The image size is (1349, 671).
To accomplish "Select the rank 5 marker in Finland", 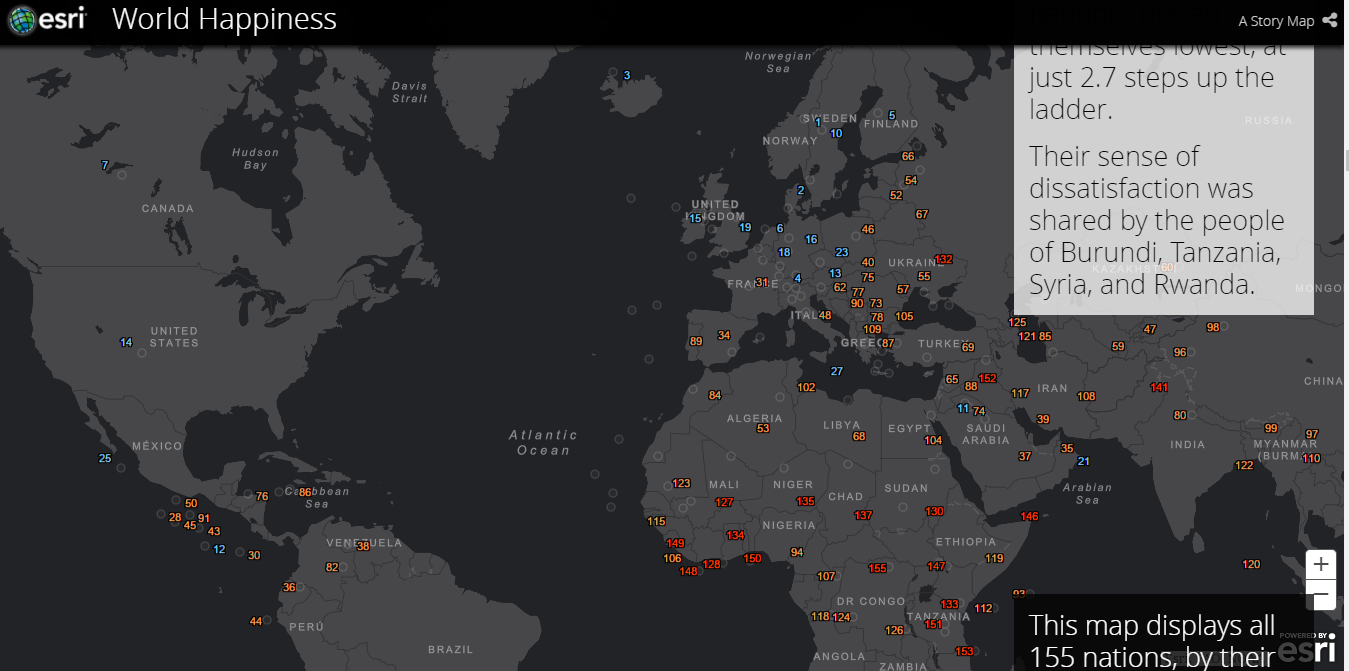I will click(892, 115).
